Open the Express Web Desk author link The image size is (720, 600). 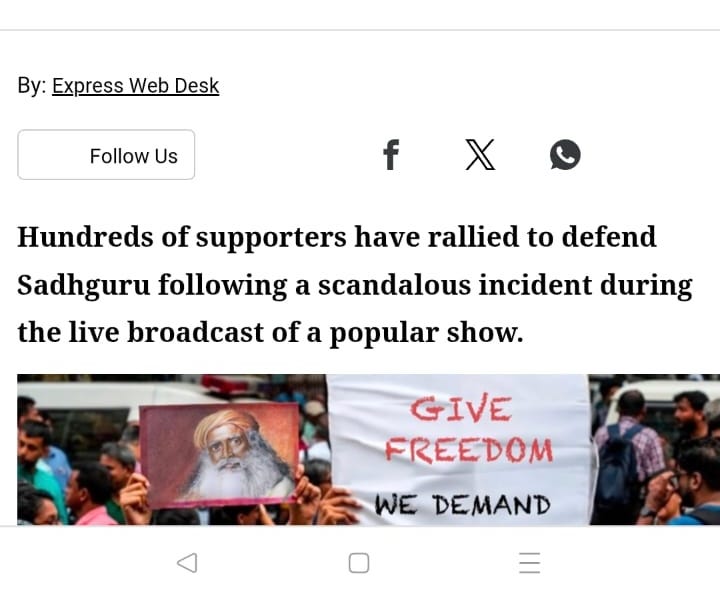[x=135, y=86]
